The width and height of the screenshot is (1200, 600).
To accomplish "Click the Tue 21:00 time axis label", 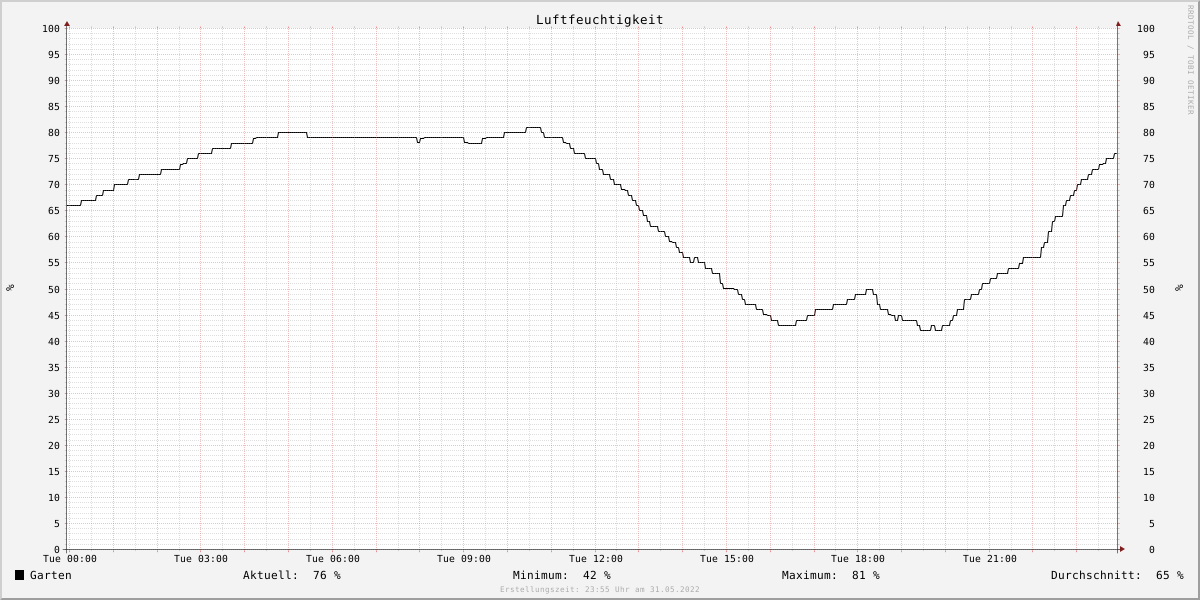I will (x=990, y=559).
